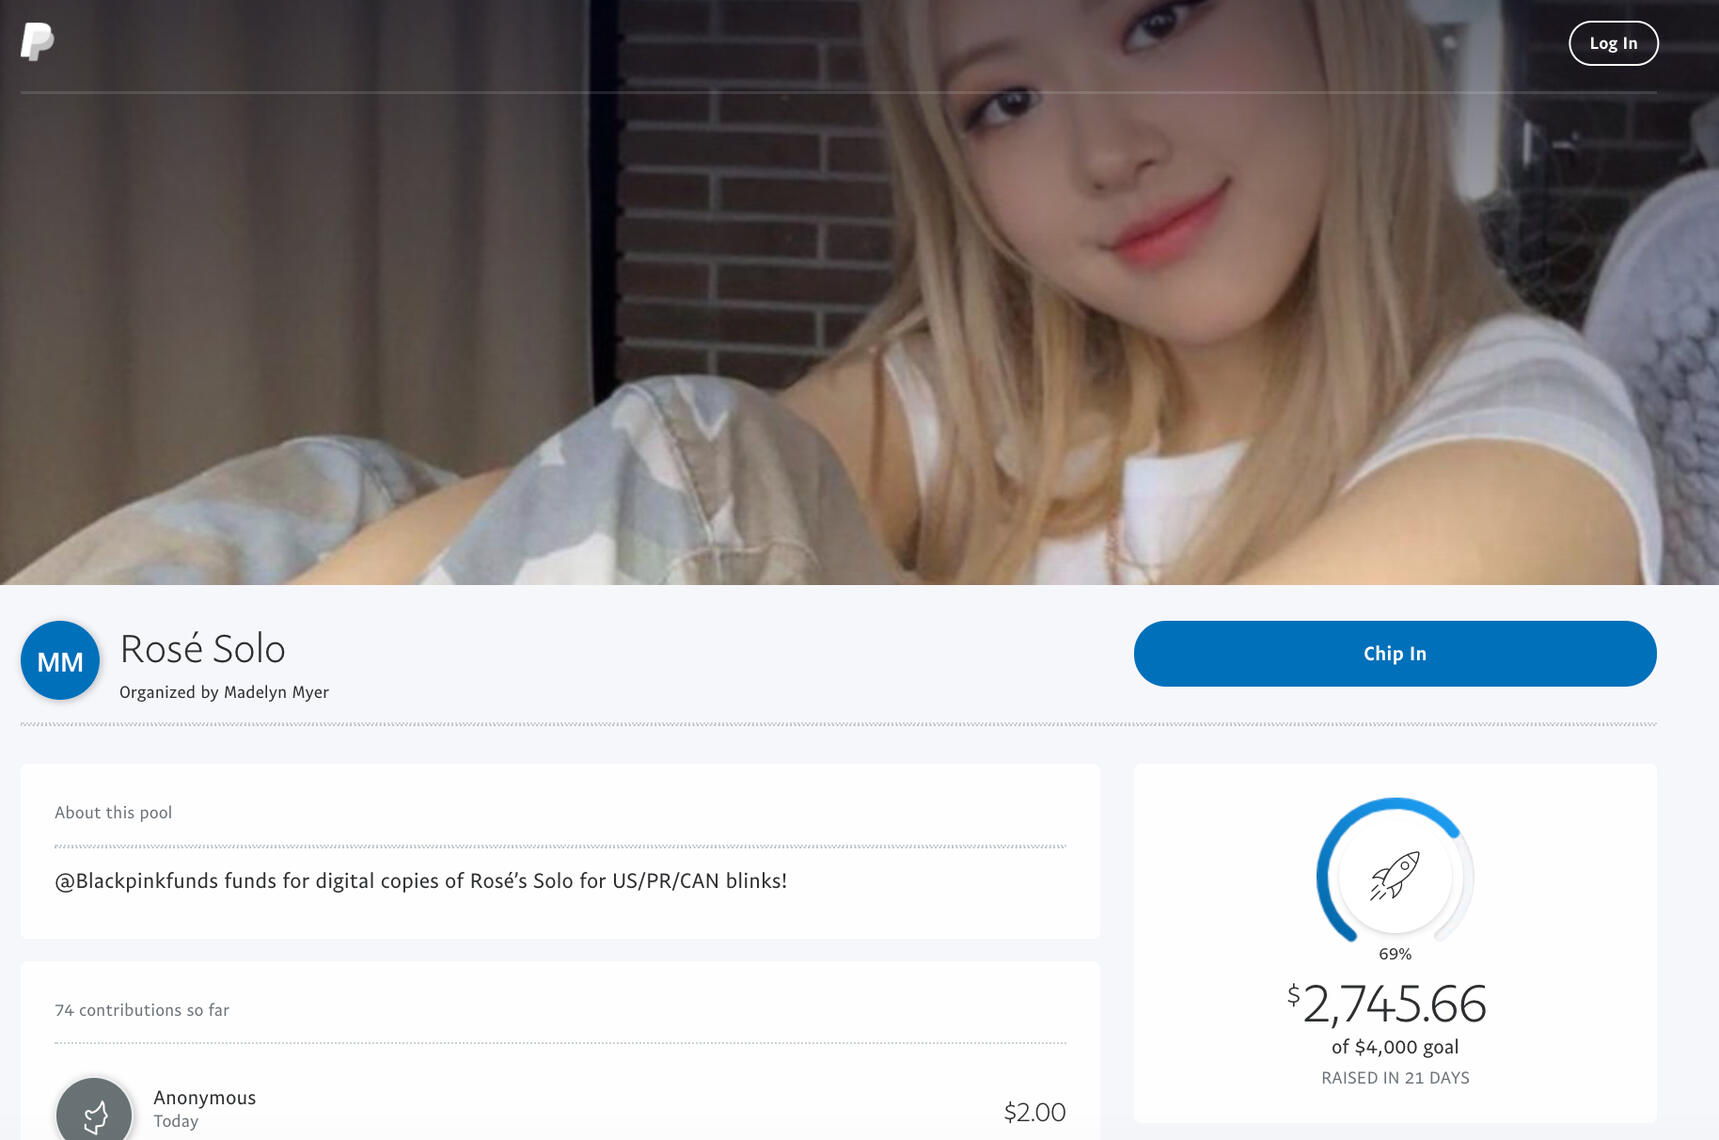Click the MM organizer avatar
The height and width of the screenshot is (1140, 1719).
coord(60,661)
